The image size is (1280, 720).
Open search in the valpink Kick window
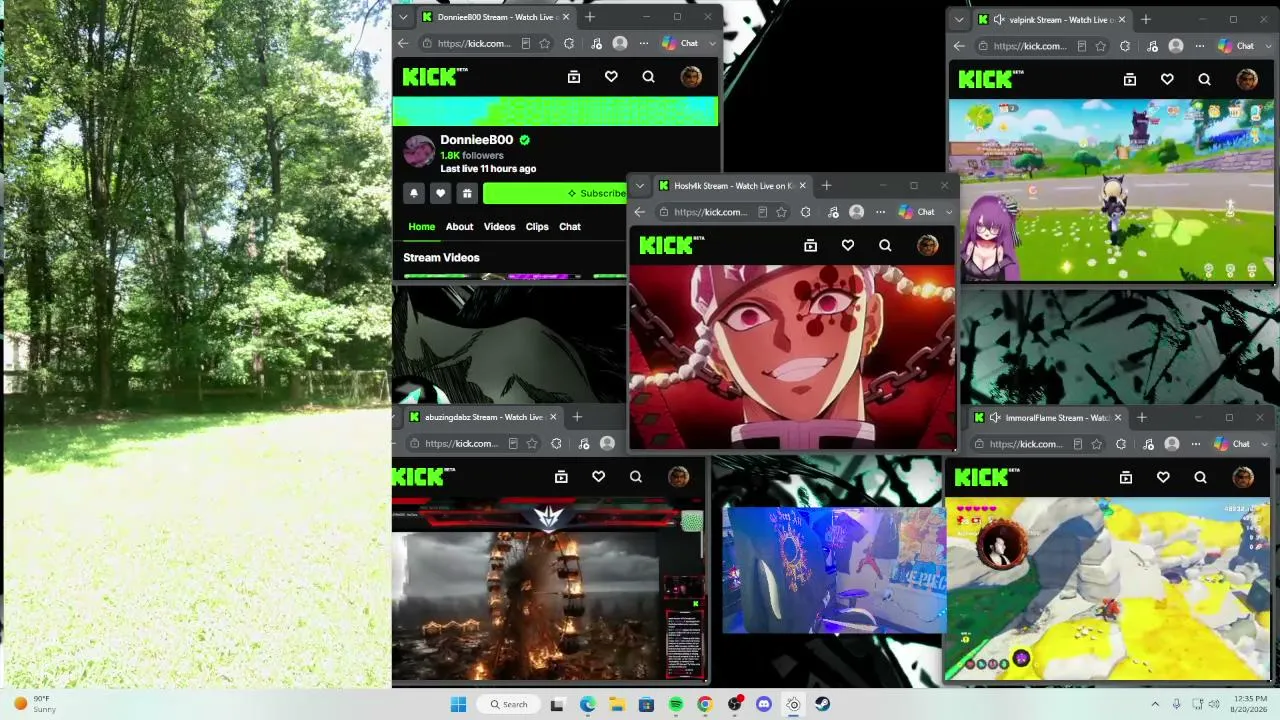(x=1204, y=80)
